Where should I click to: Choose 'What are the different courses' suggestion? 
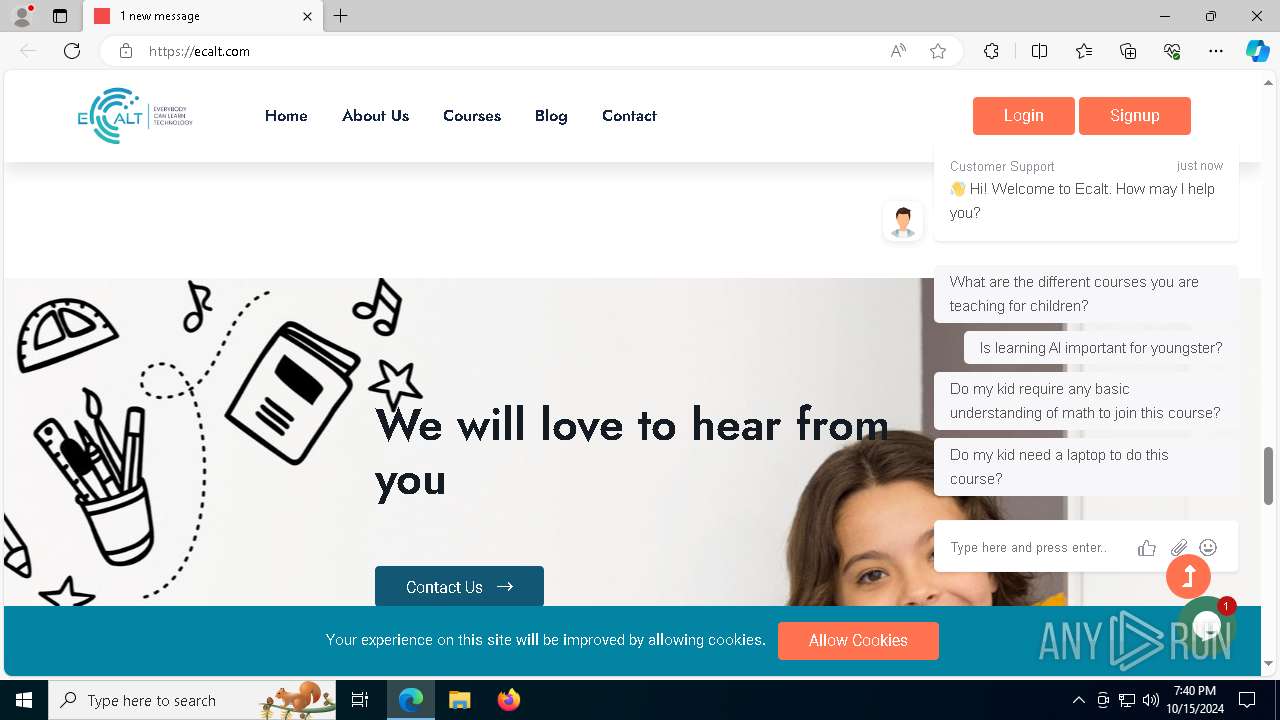click(1086, 294)
